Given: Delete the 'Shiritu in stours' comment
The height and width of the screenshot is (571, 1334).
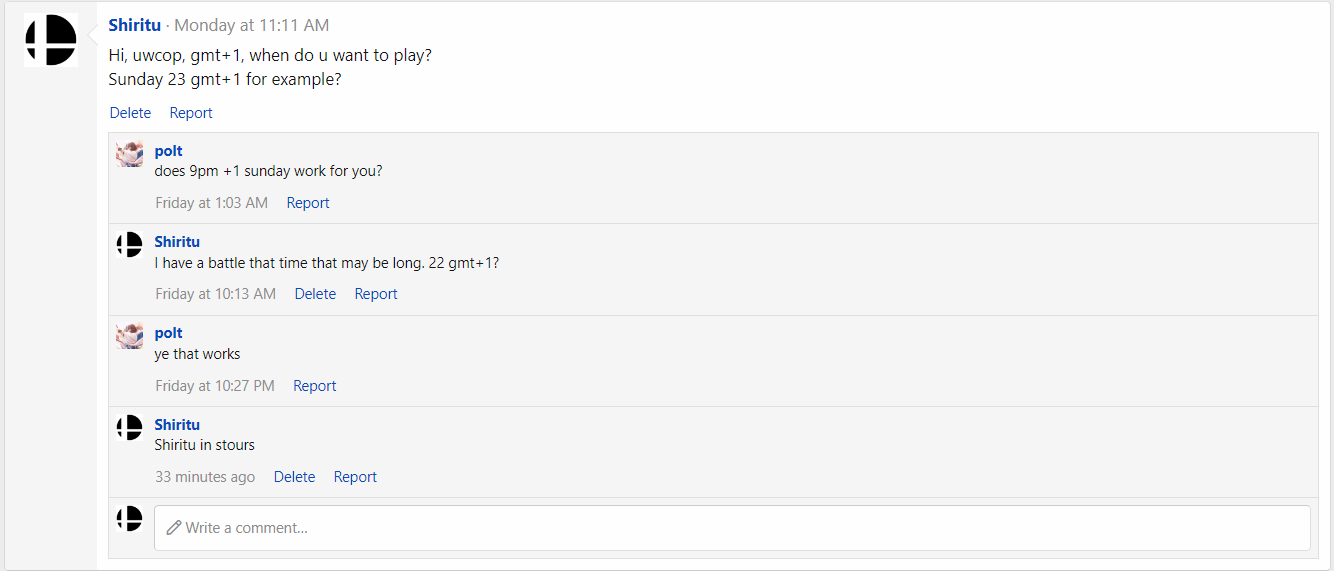Looking at the screenshot, I should point(294,477).
